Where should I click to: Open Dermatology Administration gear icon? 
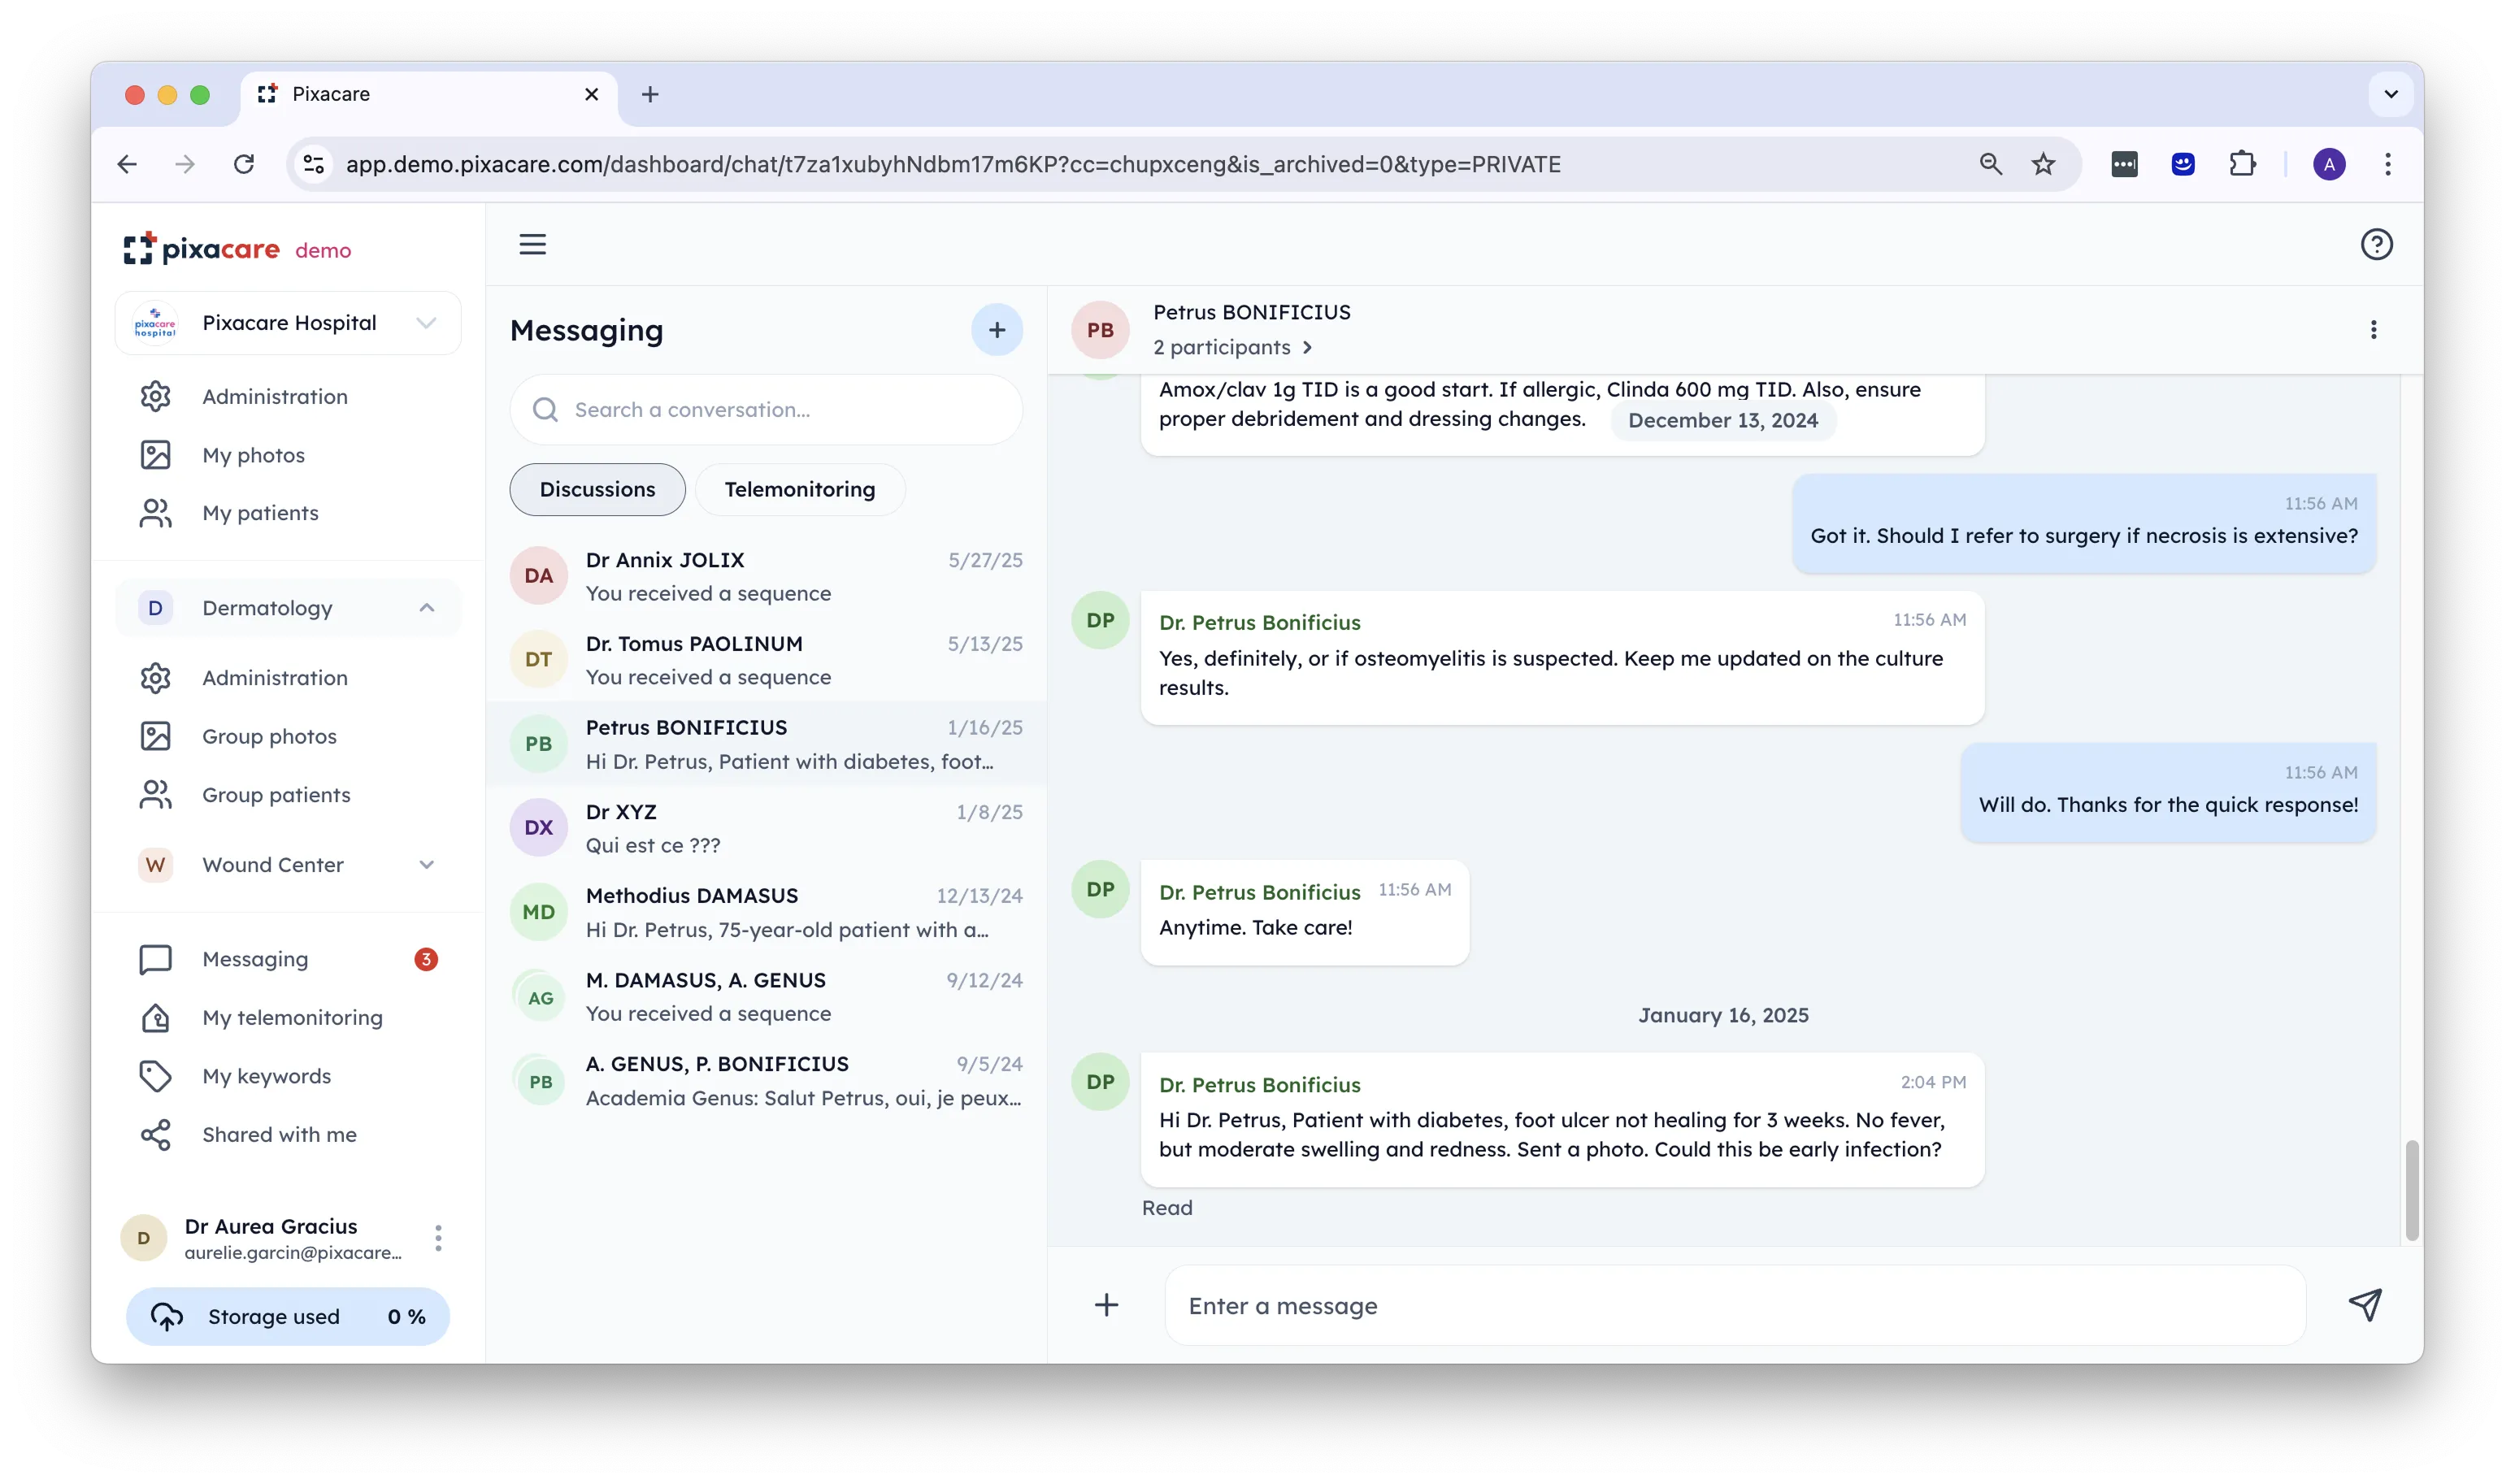pyautogui.click(x=155, y=678)
